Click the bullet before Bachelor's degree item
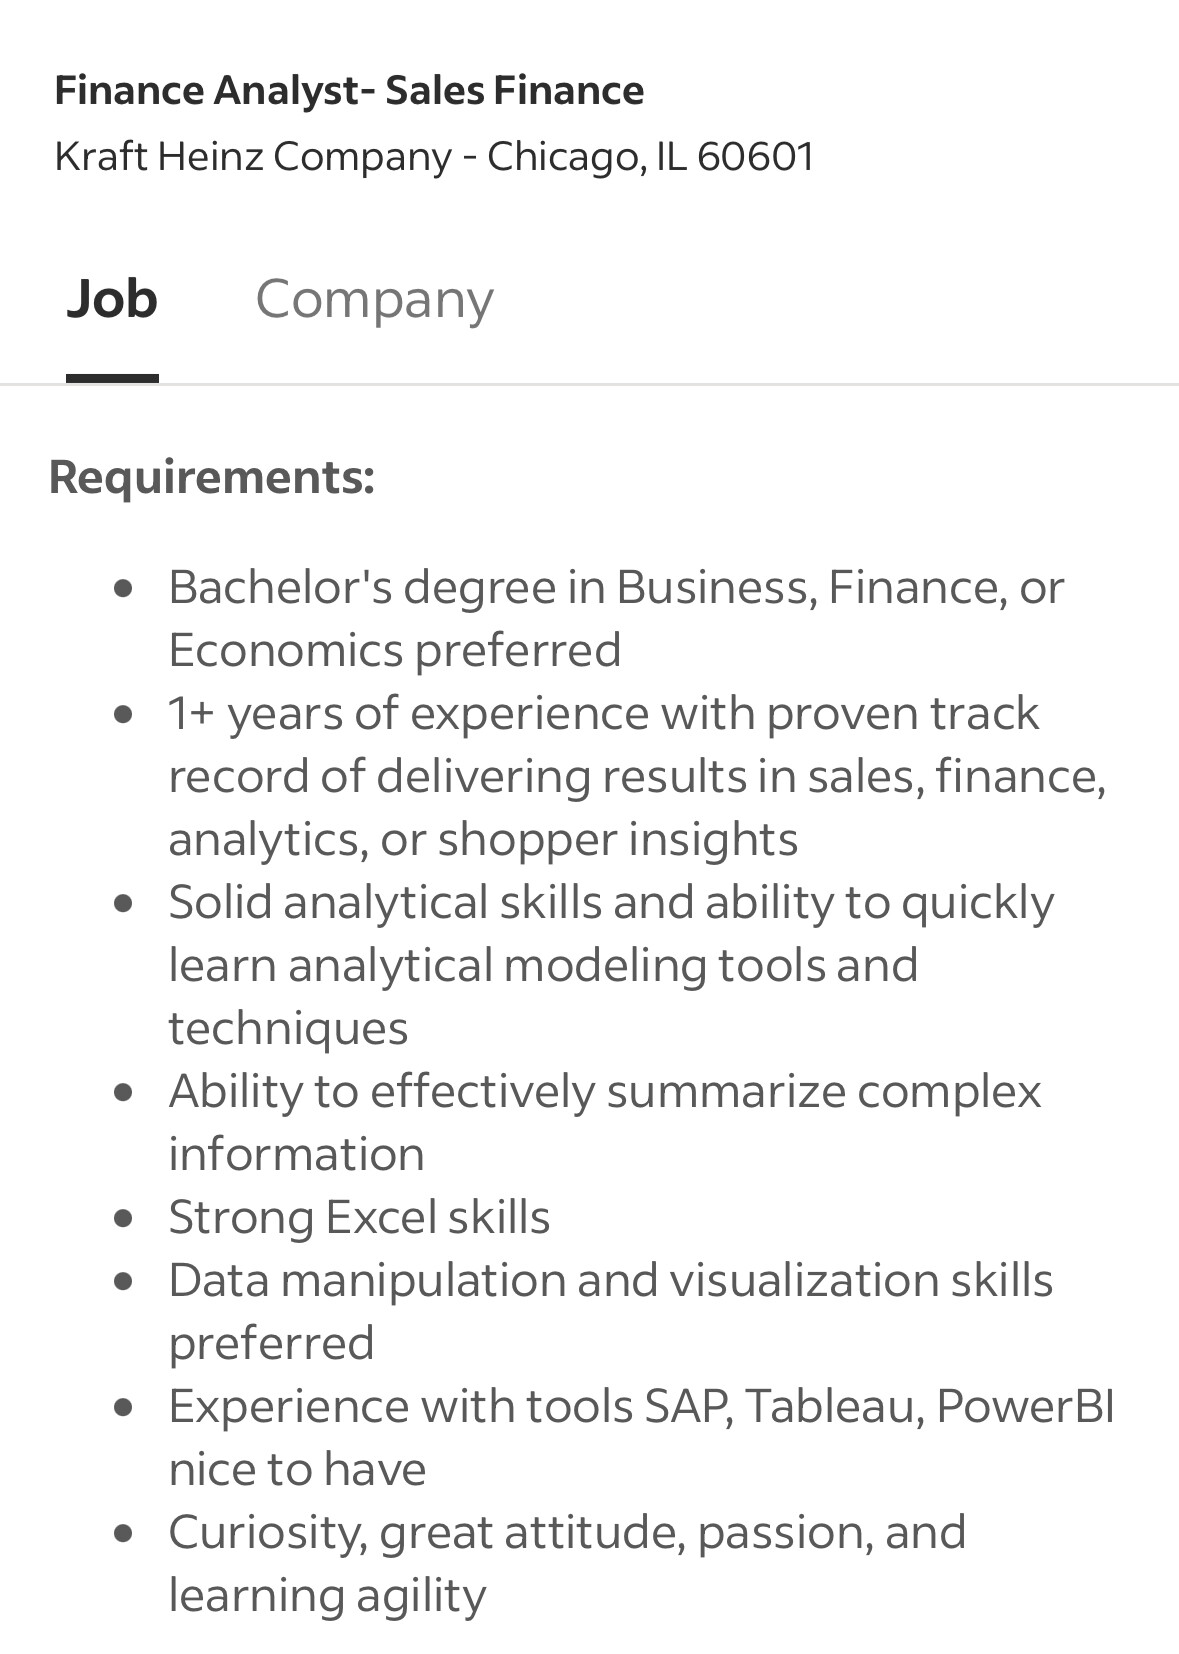This screenshot has height=1654, width=1179. pyautogui.click(x=124, y=590)
